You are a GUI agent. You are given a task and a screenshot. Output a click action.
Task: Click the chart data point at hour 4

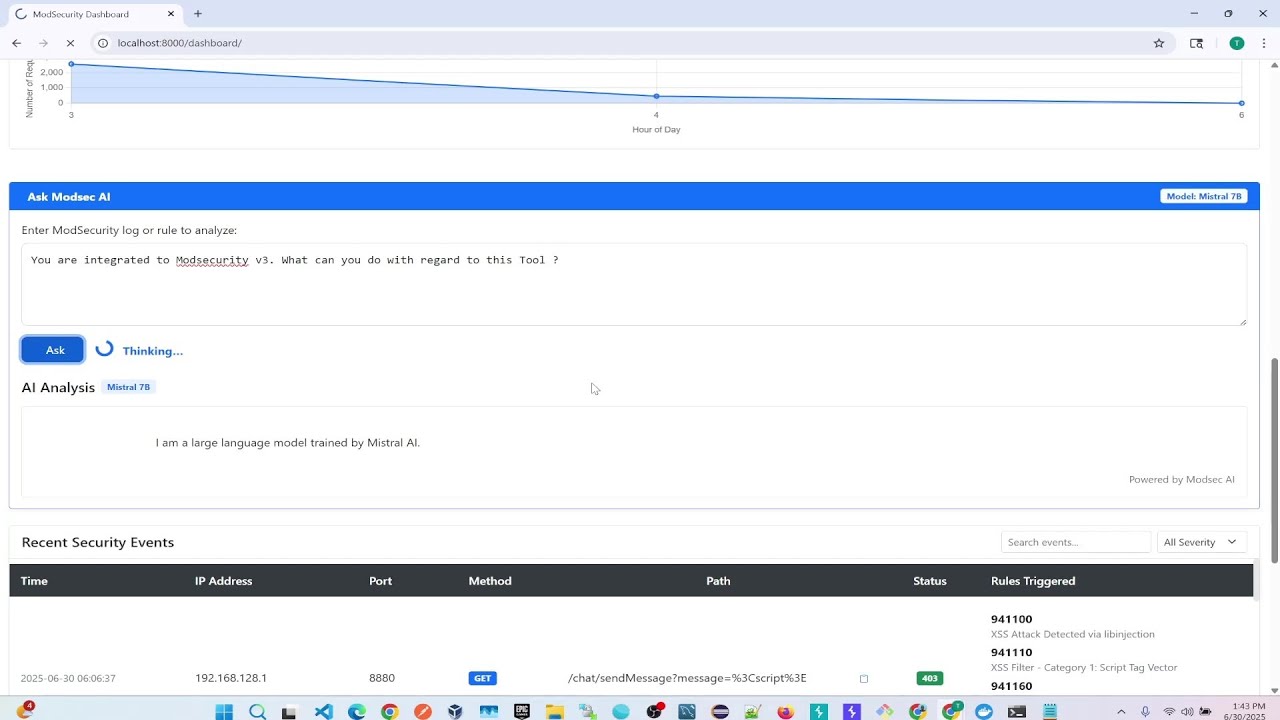pyautogui.click(x=656, y=96)
